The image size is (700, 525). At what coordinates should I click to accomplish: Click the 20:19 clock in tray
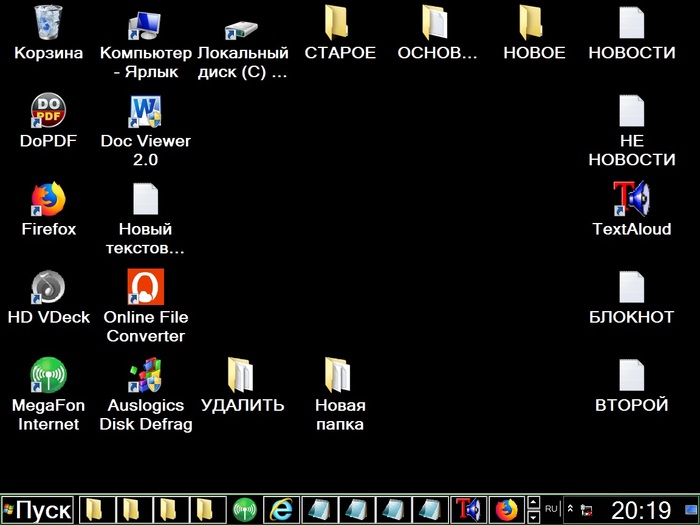[641, 510]
